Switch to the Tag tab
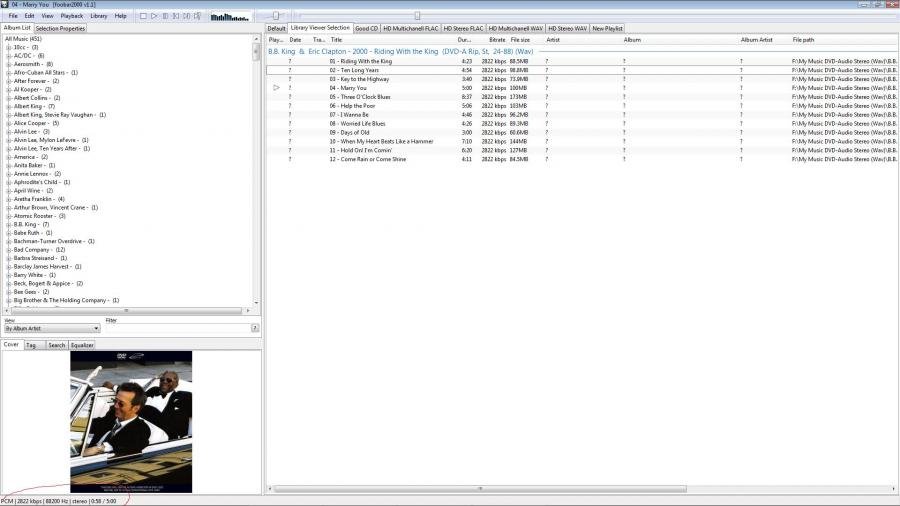The width and height of the screenshot is (900, 506). [32, 345]
